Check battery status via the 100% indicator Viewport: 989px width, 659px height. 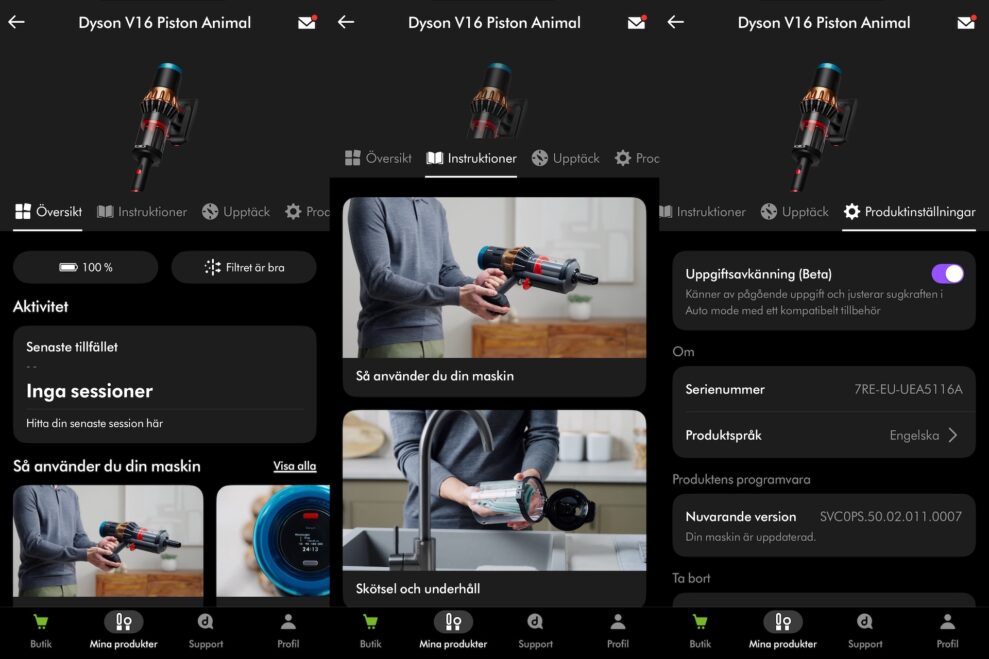point(85,267)
